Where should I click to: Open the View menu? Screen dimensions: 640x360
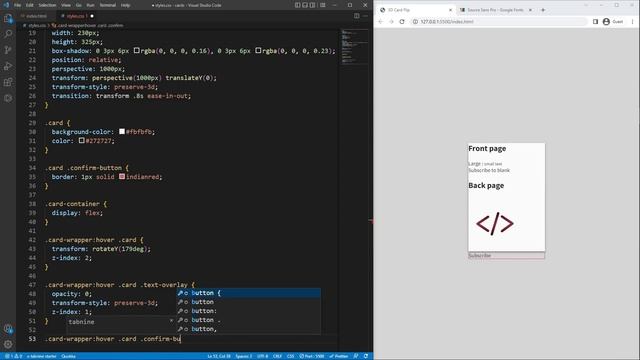point(66,5)
